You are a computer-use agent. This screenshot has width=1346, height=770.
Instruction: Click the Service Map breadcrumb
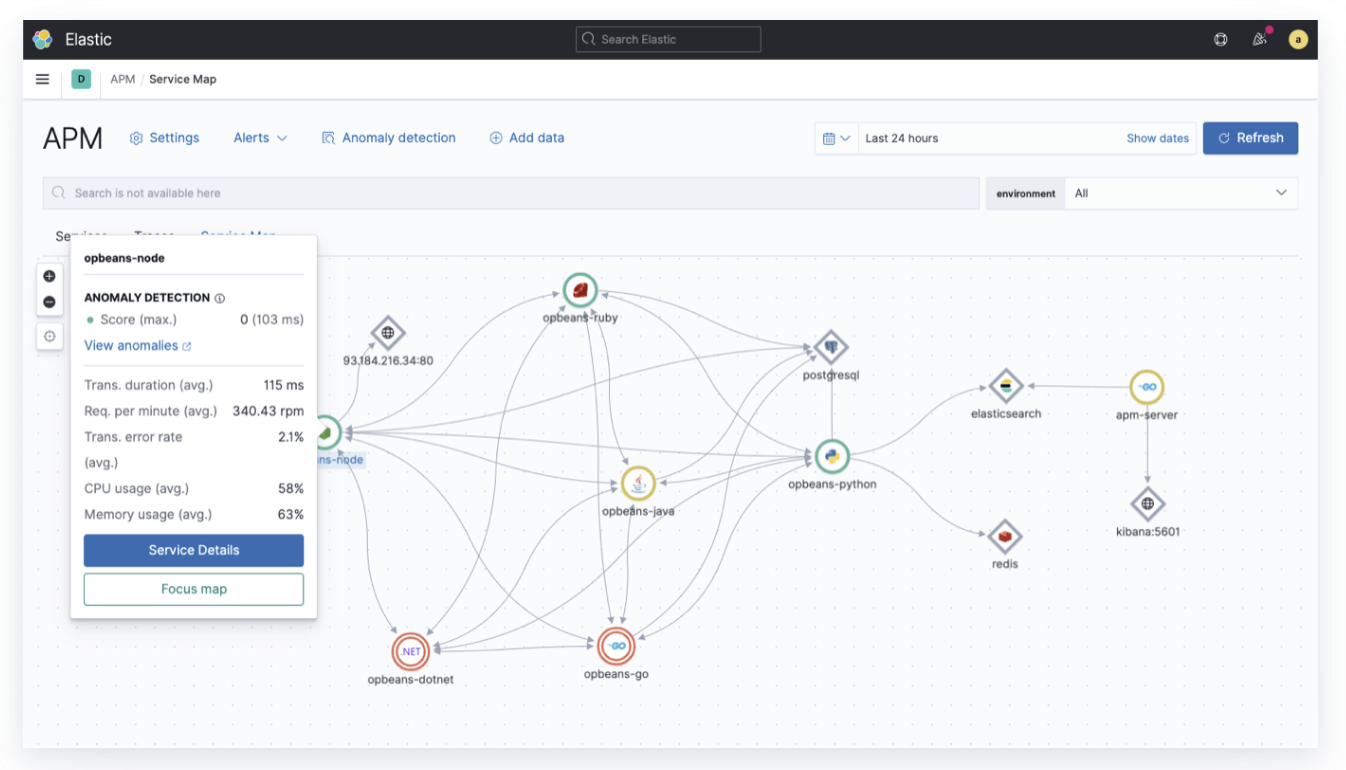pyautogui.click(x=183, y=79)
